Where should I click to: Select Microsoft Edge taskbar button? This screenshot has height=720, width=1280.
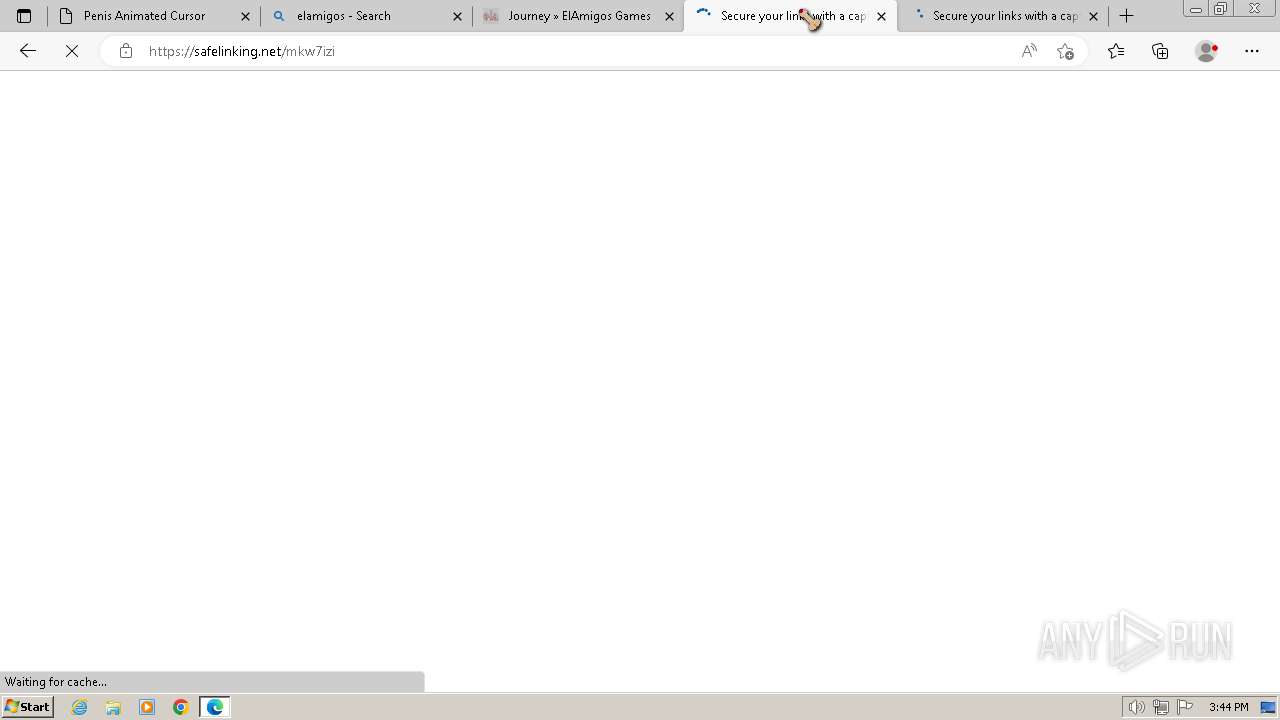click(215, 707)
